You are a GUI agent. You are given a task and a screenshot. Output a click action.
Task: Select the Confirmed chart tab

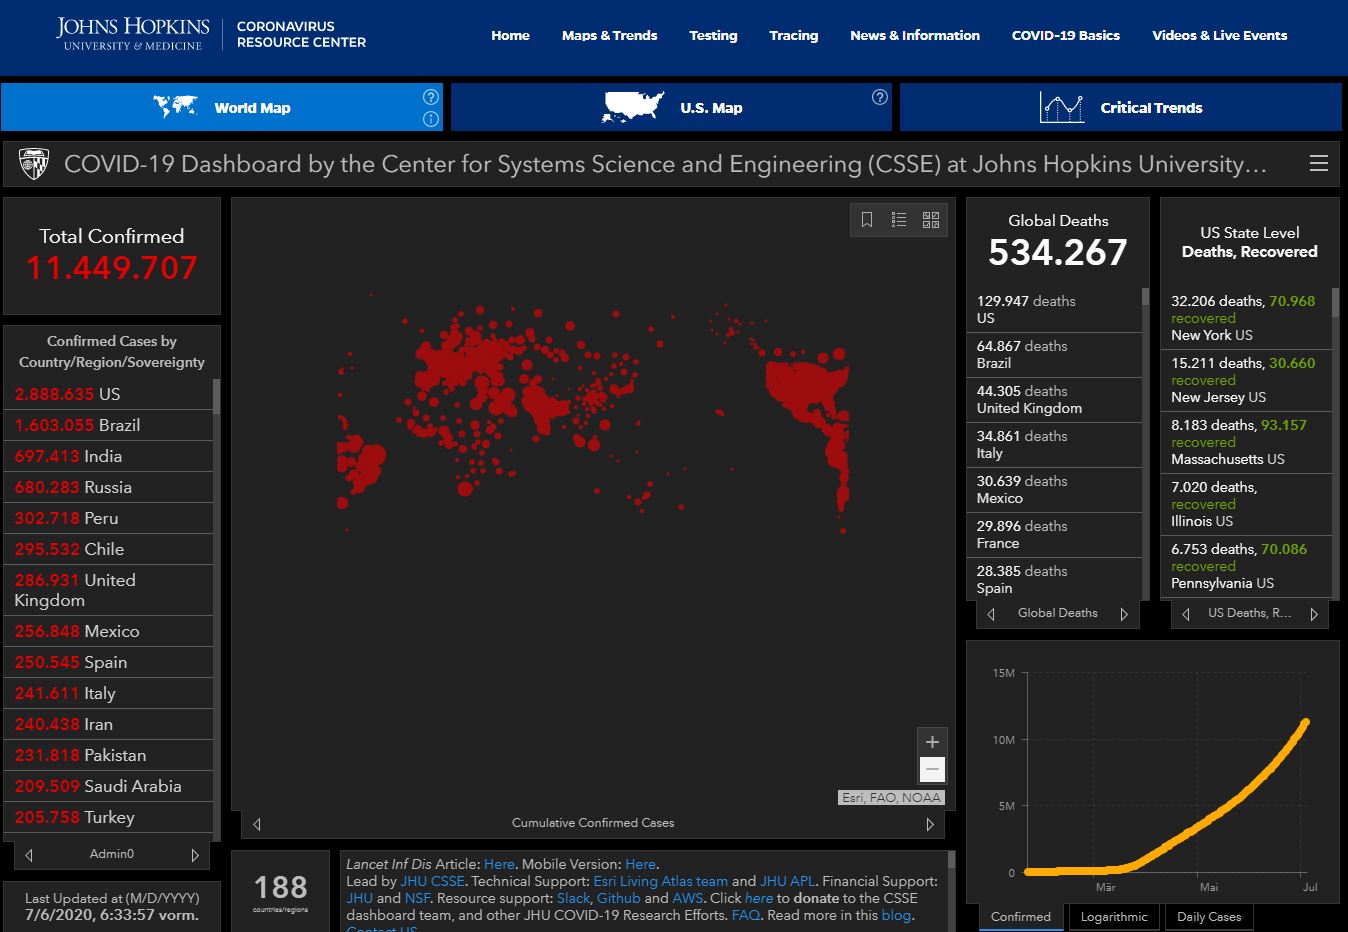(1020, 916)
